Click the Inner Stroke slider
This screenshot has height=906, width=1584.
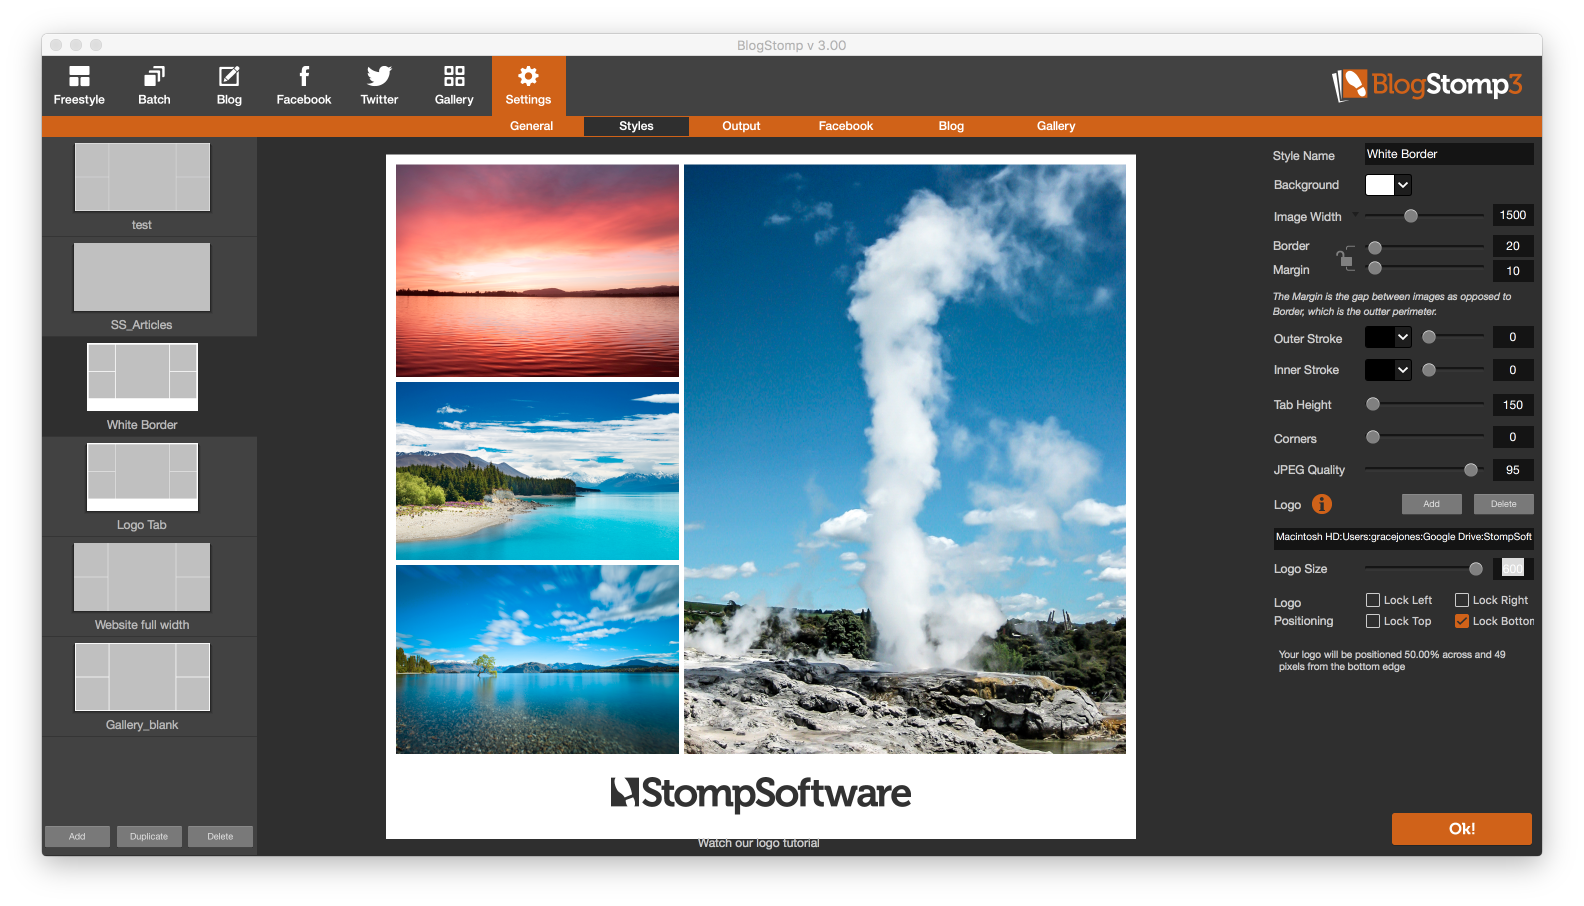pos(1454,370)
